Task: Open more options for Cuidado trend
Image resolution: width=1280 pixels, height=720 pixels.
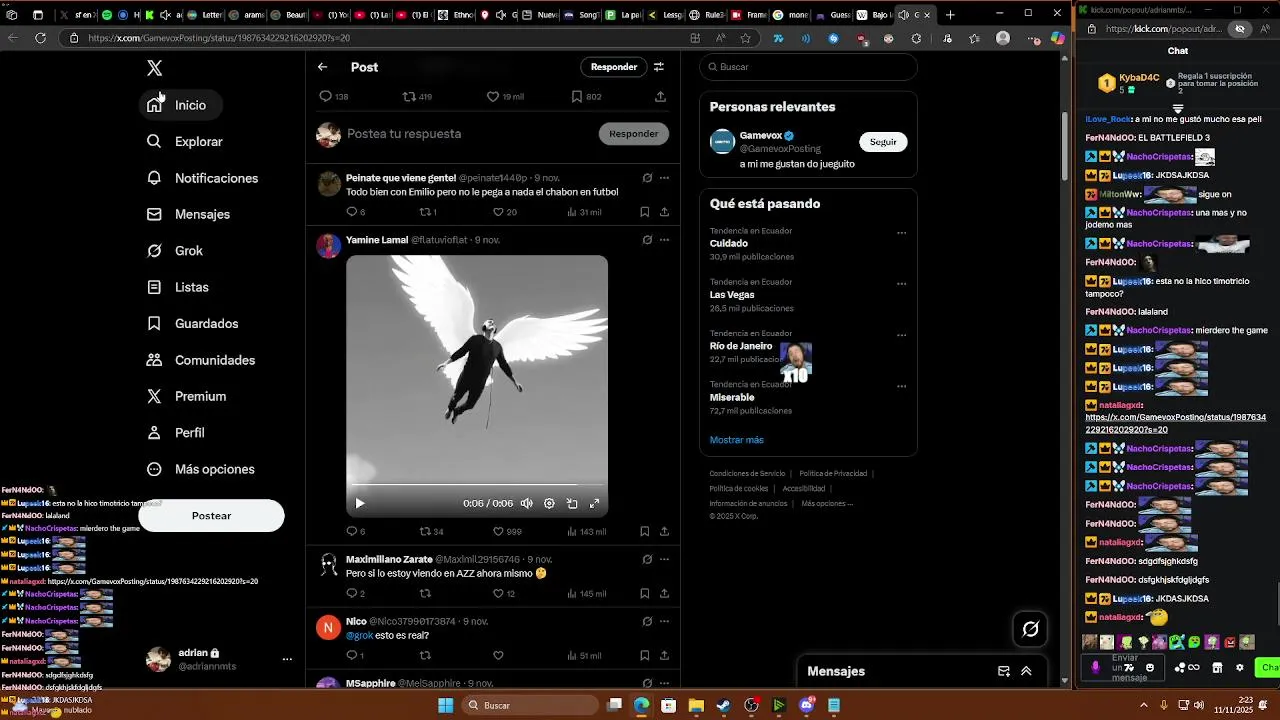Action: coord(901,233)
